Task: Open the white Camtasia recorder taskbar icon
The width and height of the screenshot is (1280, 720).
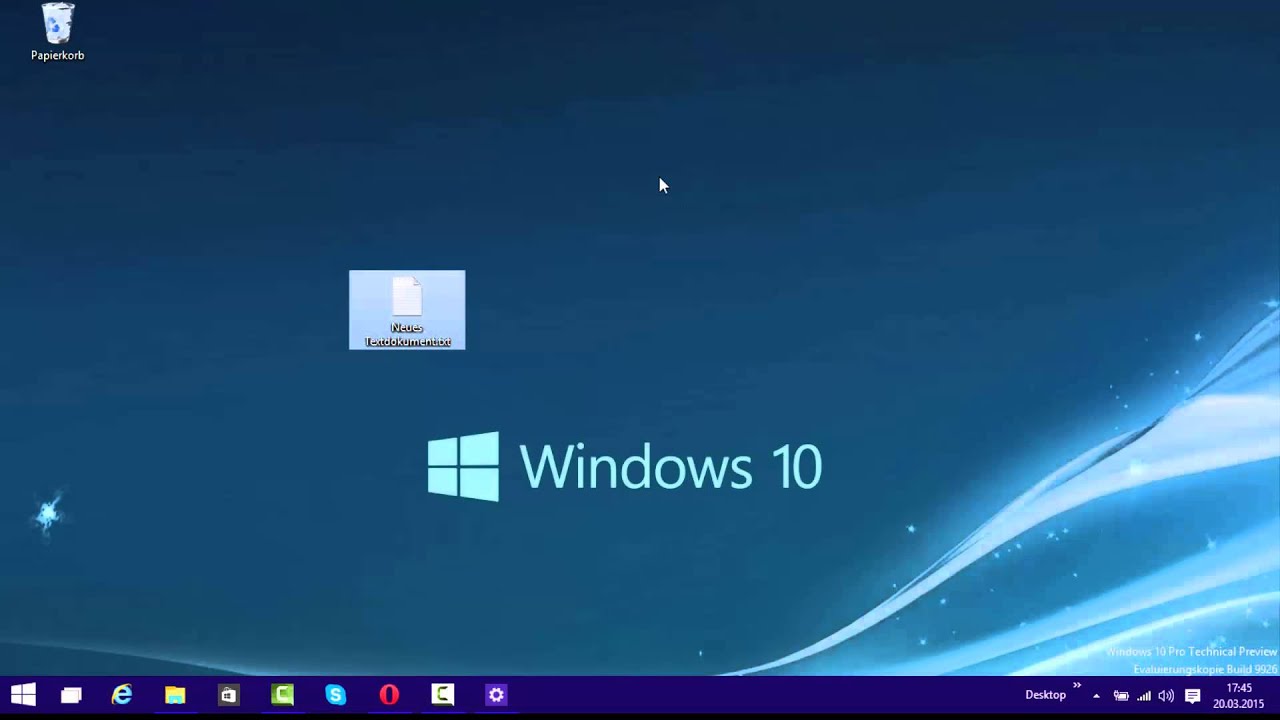Action: 443,695
